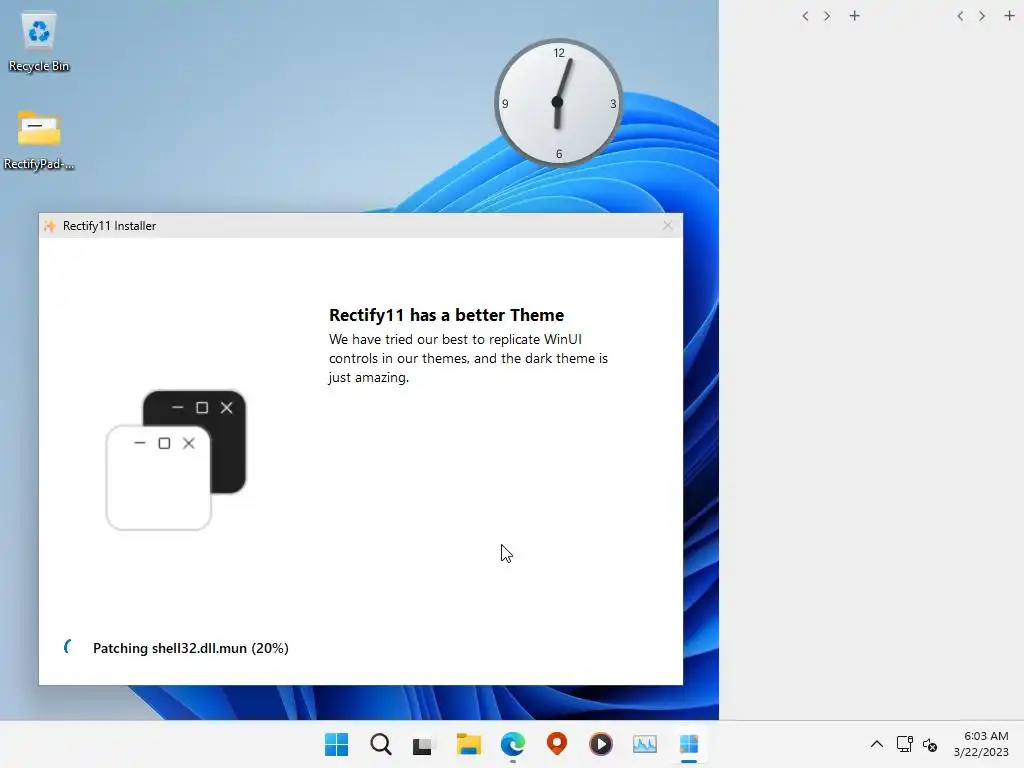Click the 'Rectify11 Installer' window title text

point(109,226)
